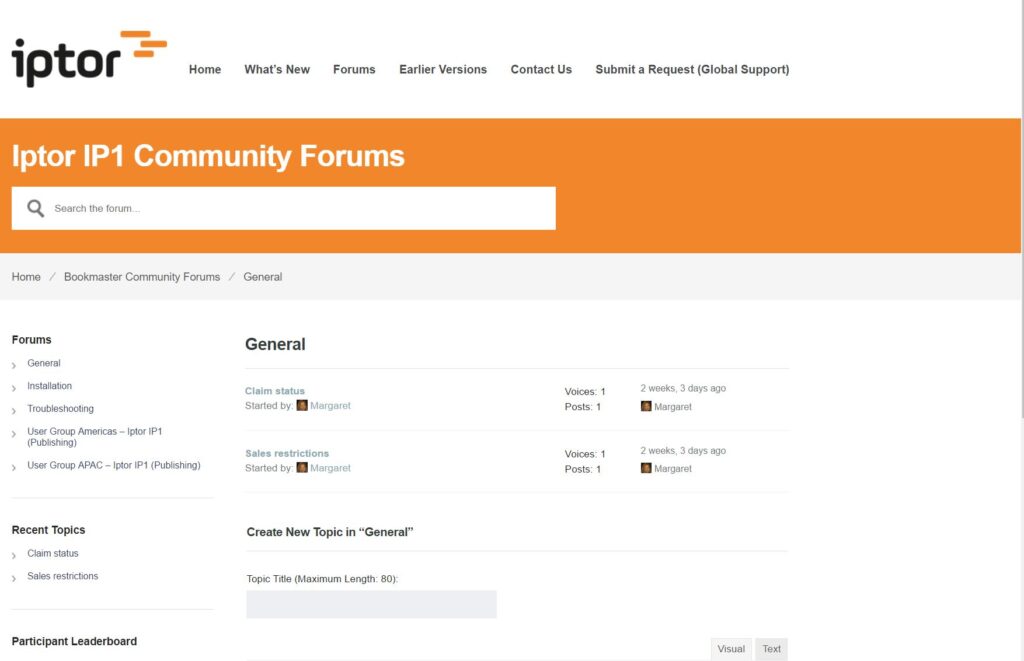Click chevron beside User Group Americas
Screen dimensions: 1024x661
click(x=14, y=434)
